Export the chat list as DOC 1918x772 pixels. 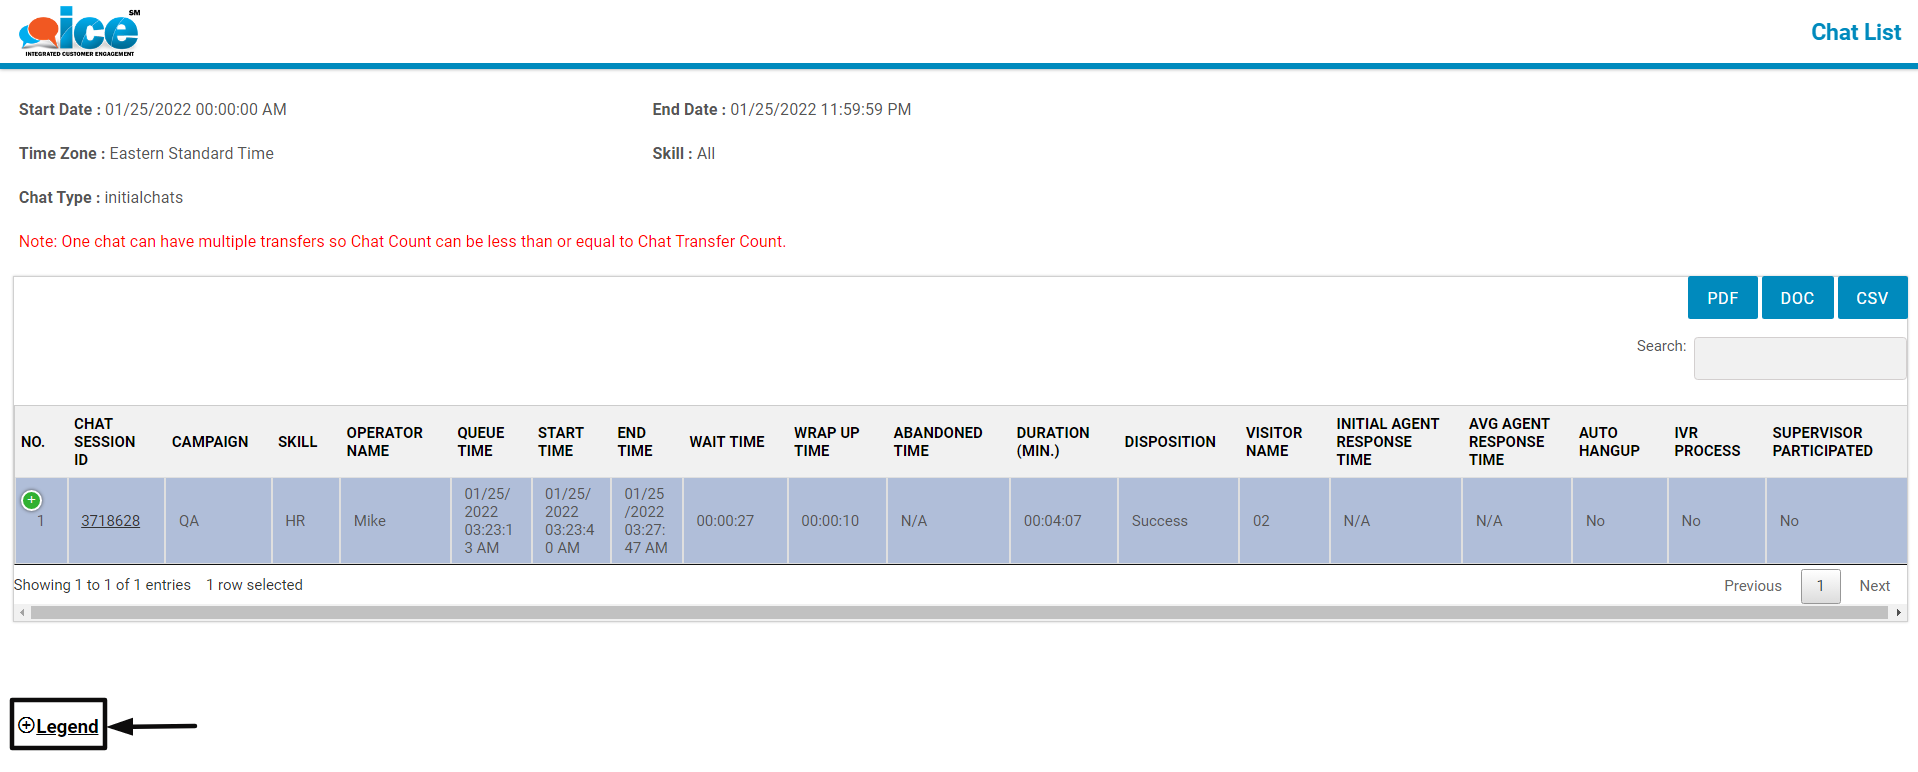1797,298
